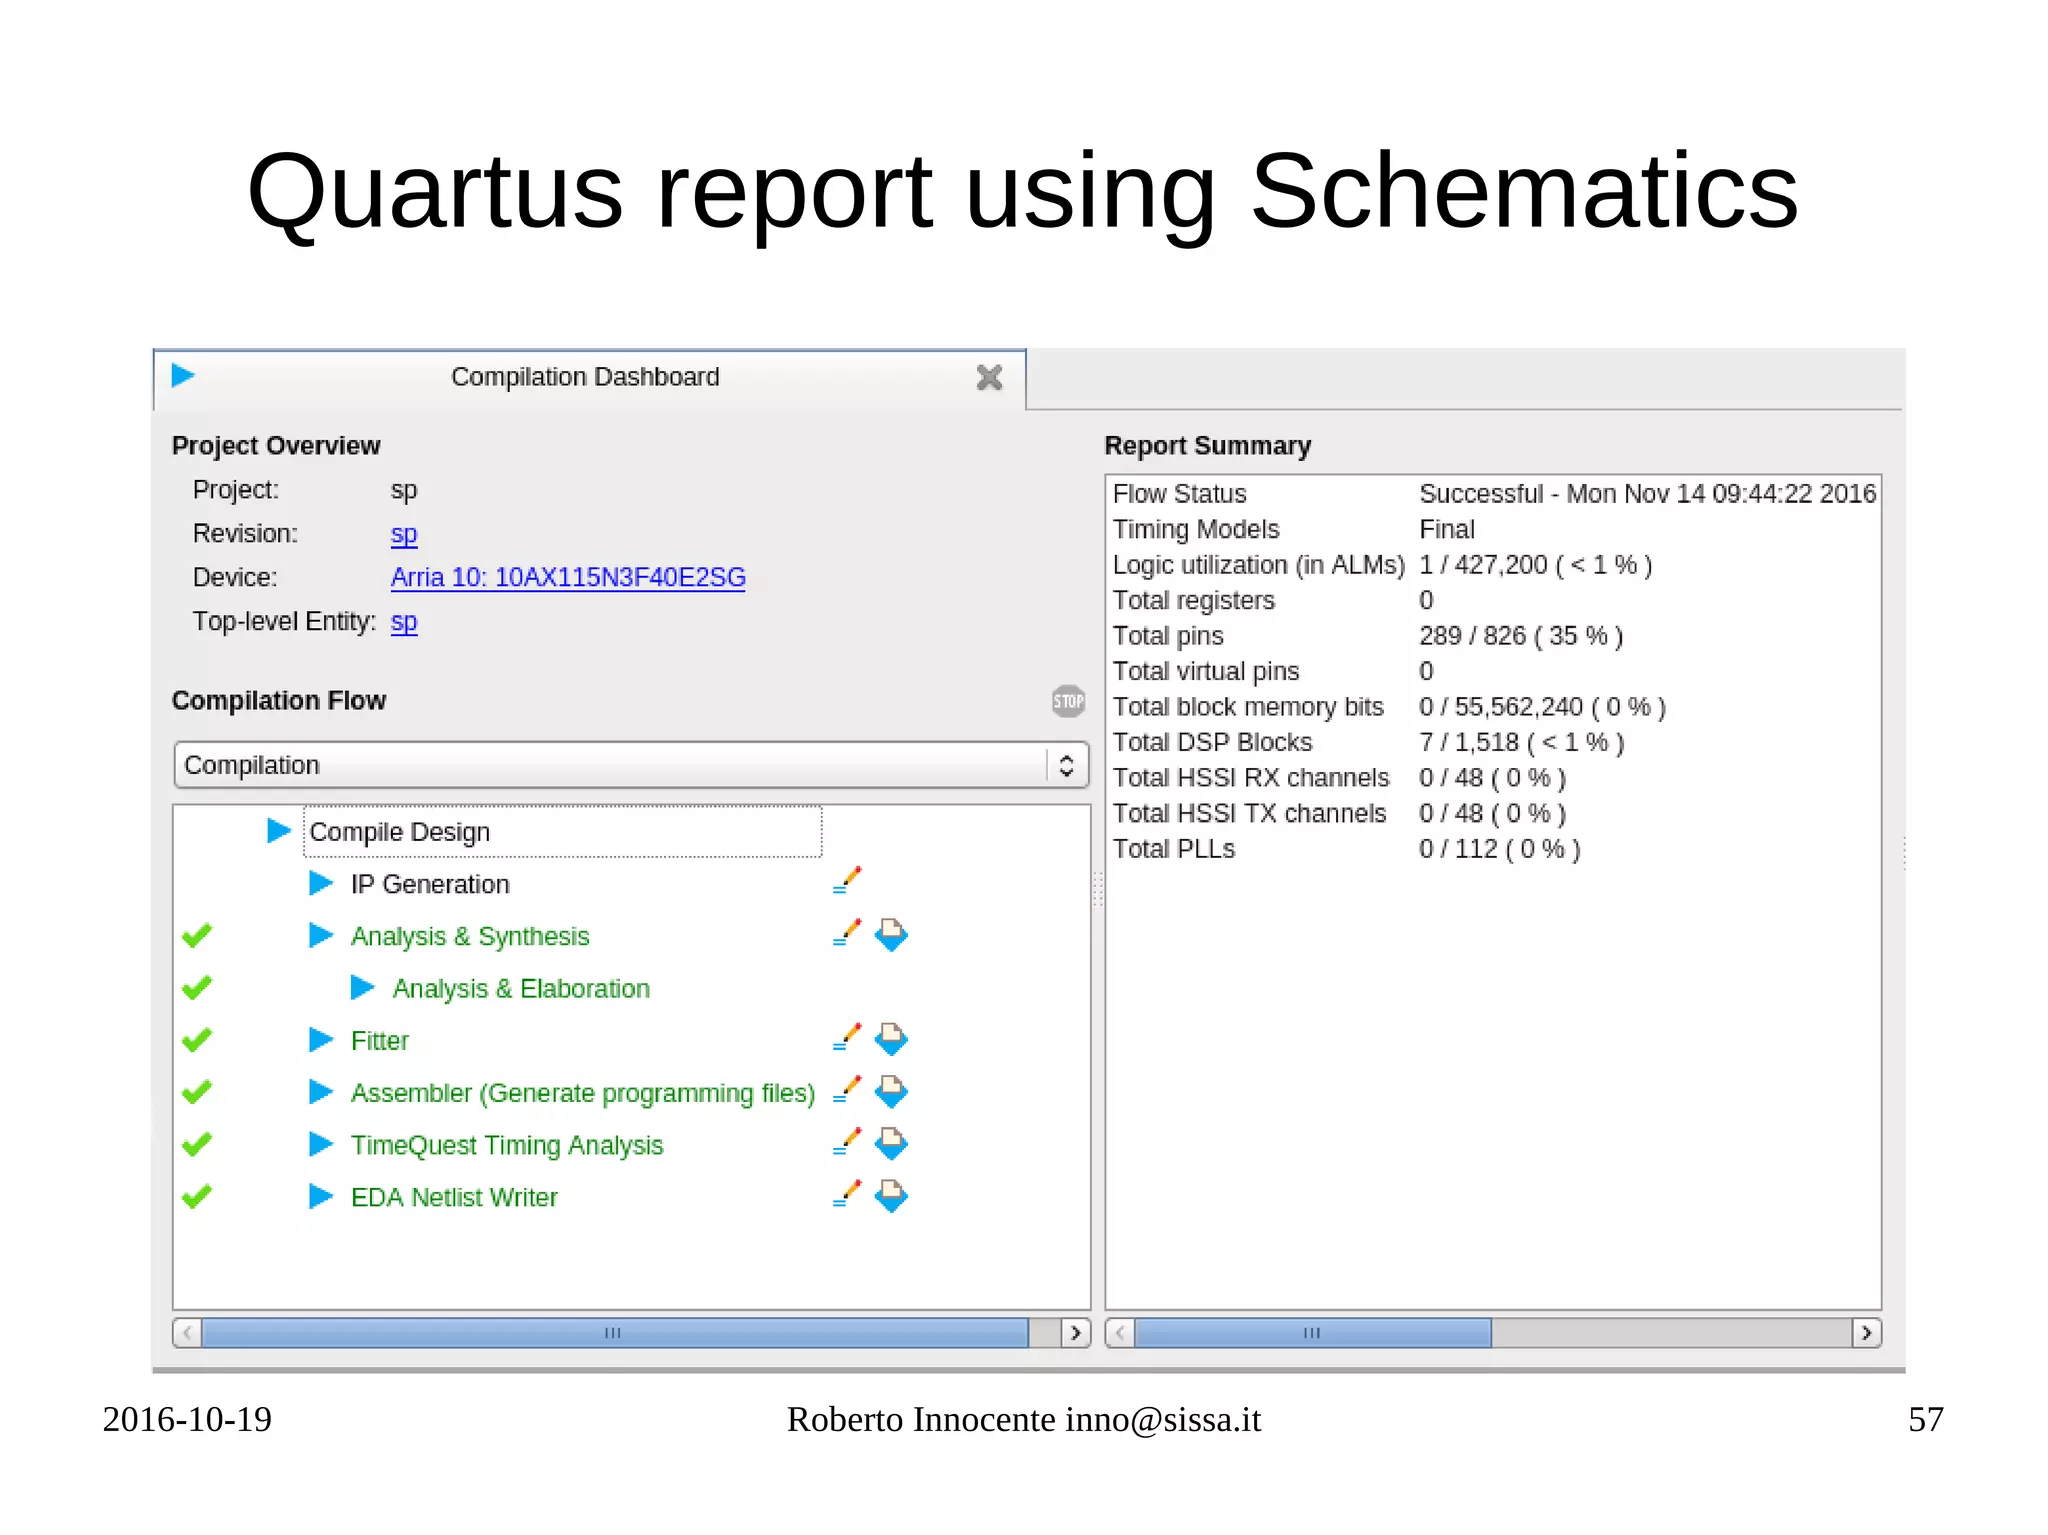Select the Total virtual pins row
Image resolution: width=2048 pixels, height=1535 pixels.
1494,671
